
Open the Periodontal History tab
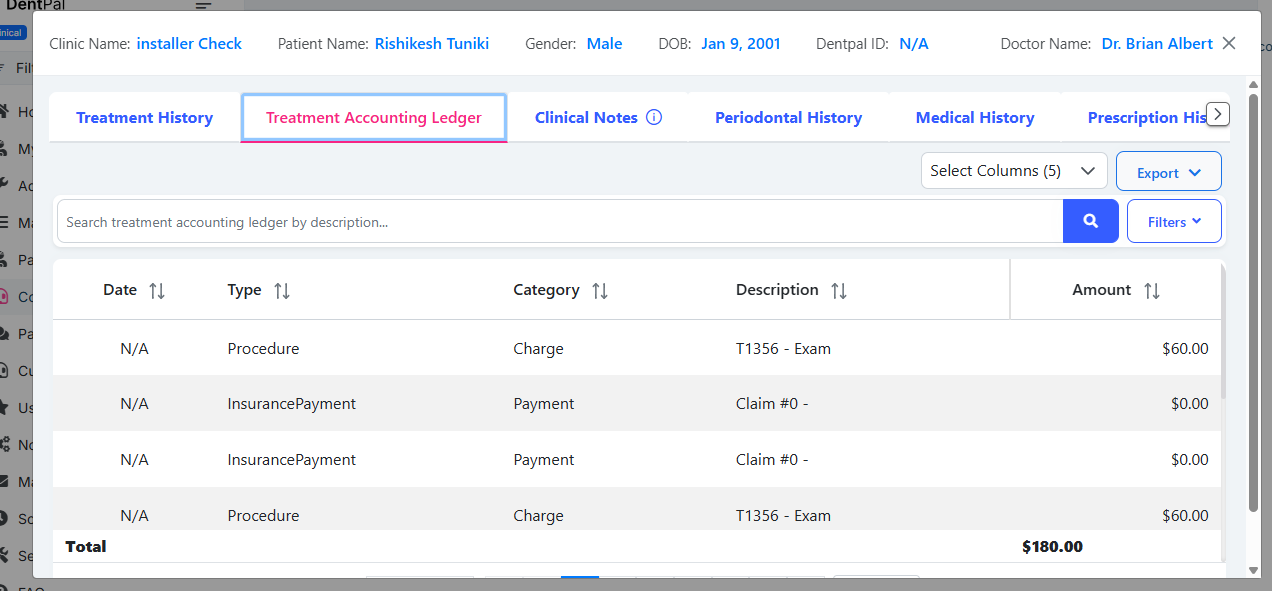coord(788,118)
